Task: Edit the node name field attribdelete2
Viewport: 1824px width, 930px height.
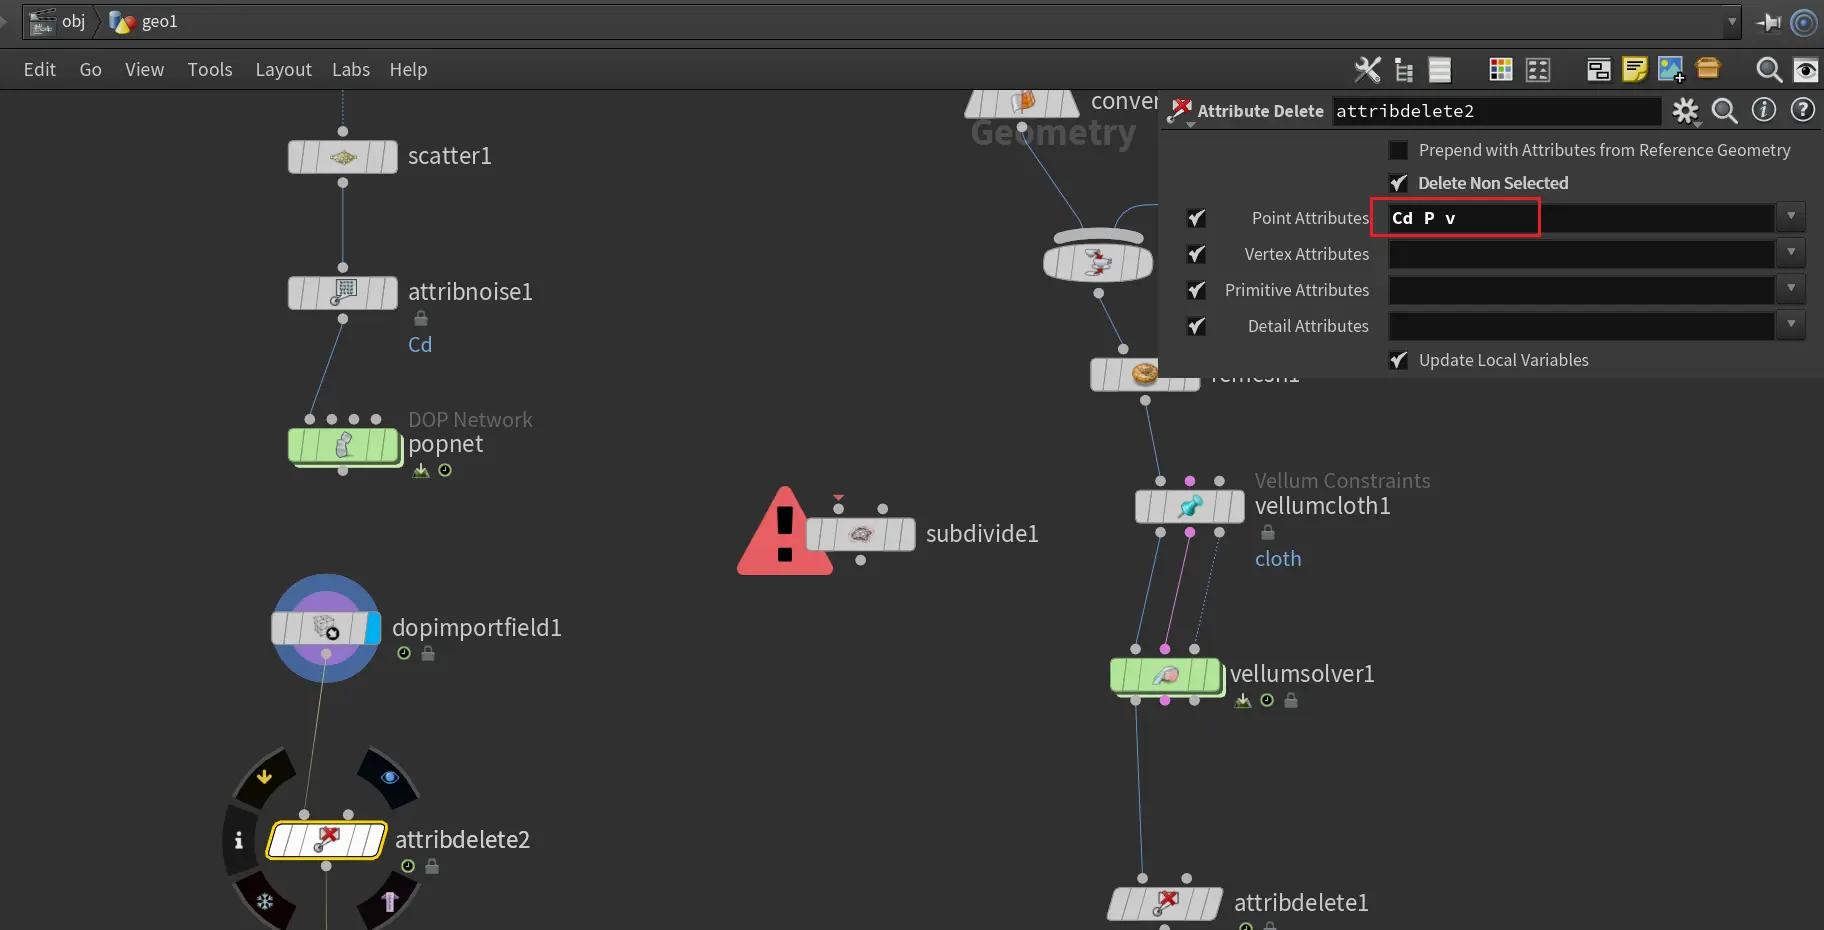Action: pos(1496,111)
